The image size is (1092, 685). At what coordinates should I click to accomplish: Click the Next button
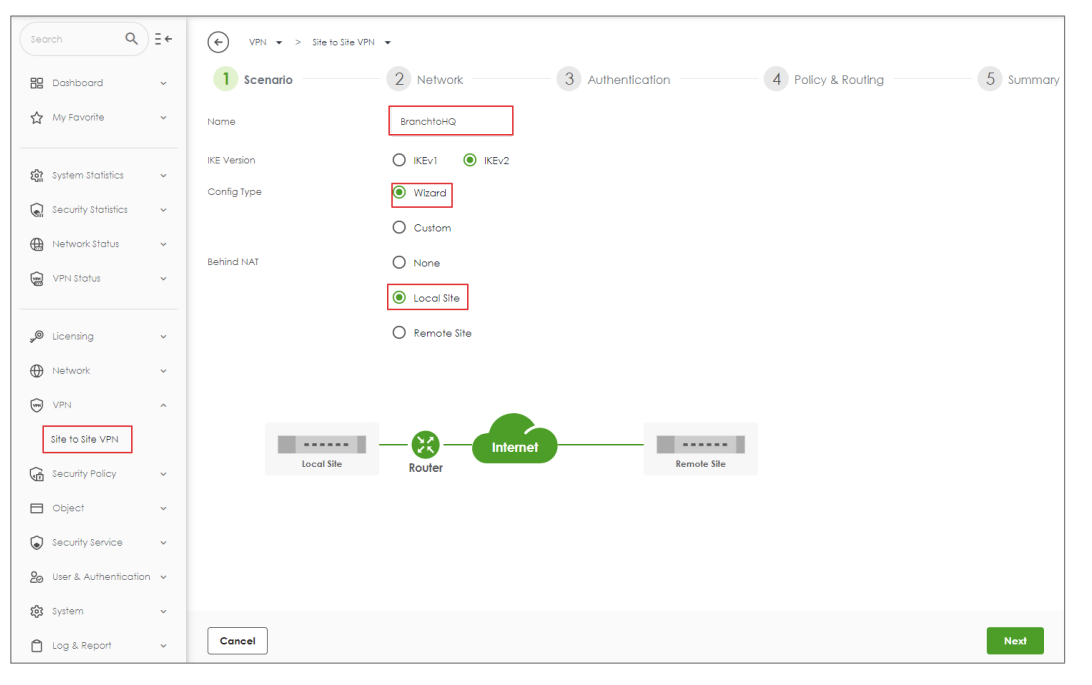[1014, 641]
